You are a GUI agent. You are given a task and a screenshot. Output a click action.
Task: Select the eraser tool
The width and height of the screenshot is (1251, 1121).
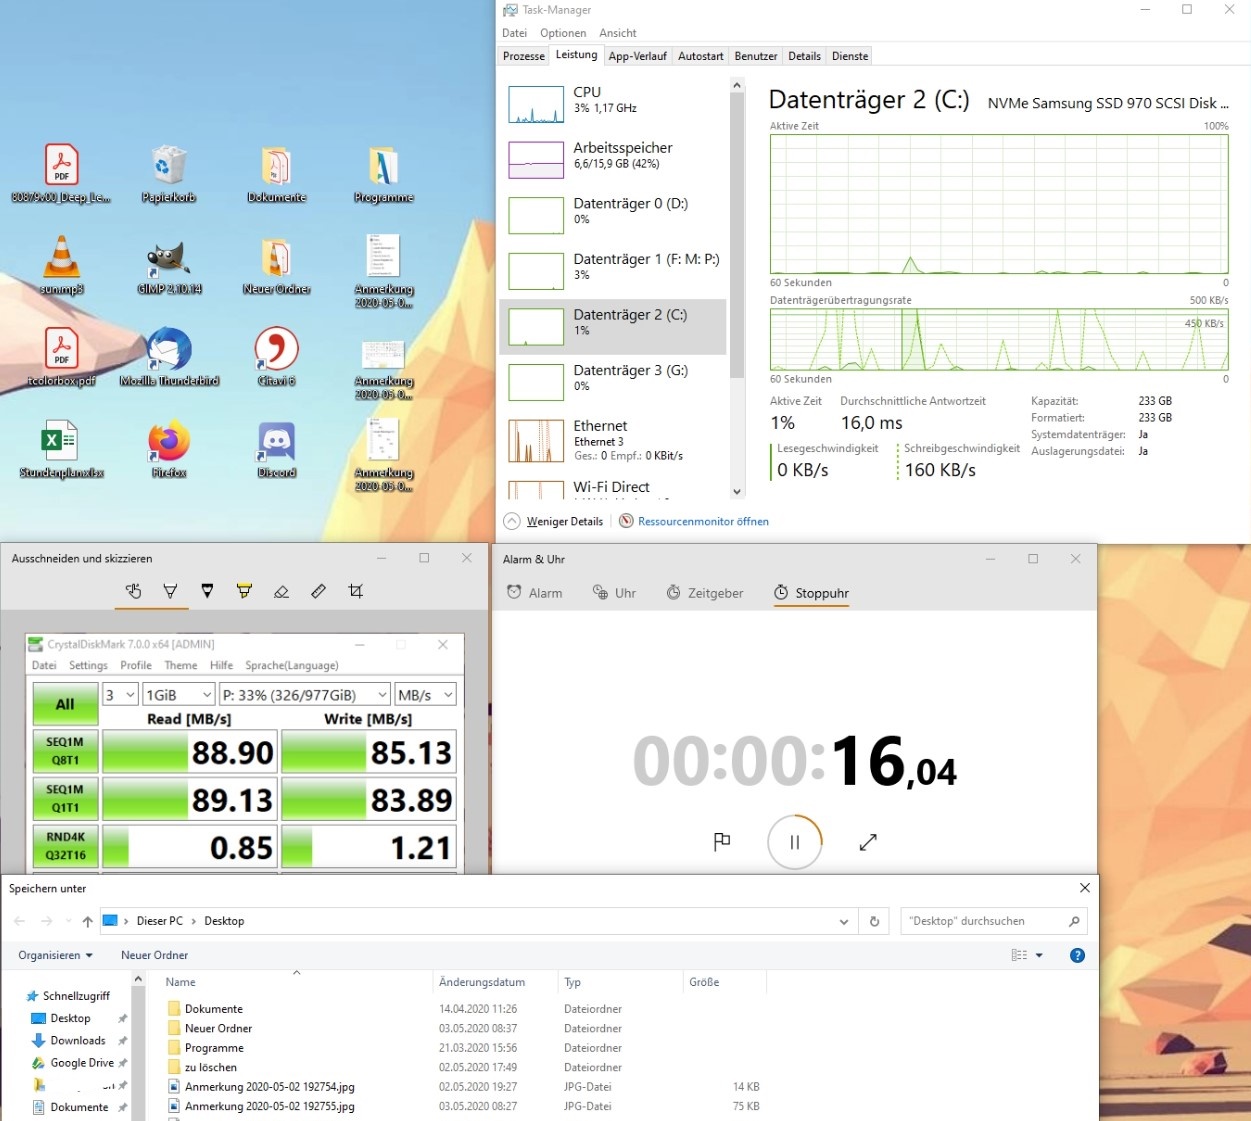coord(281,591)
